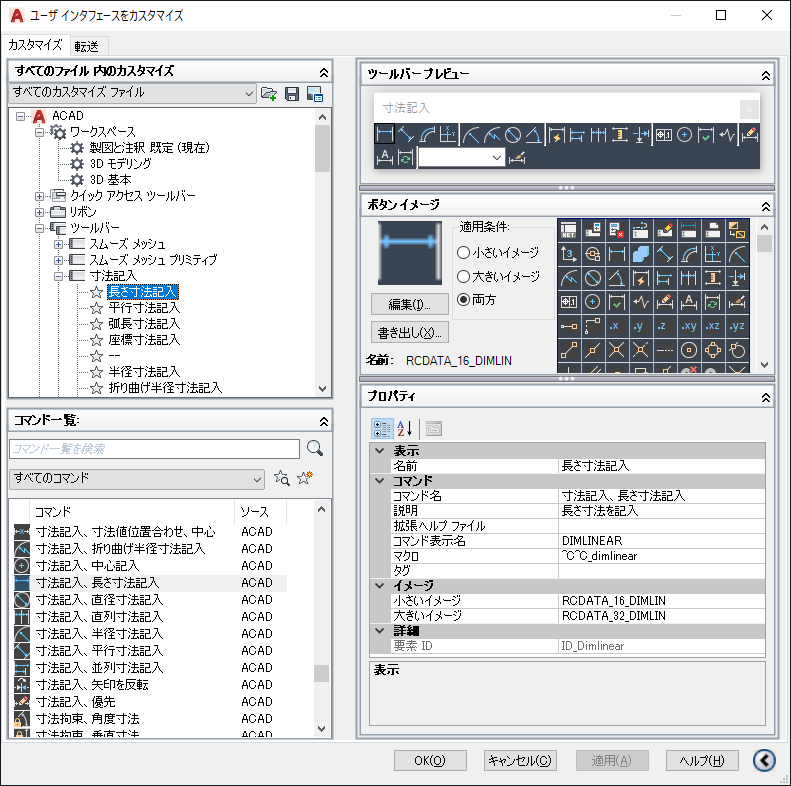Expand the クイック アクセス ツールバー node
This screenshot has height=786, width=791.
click(39, 196)
